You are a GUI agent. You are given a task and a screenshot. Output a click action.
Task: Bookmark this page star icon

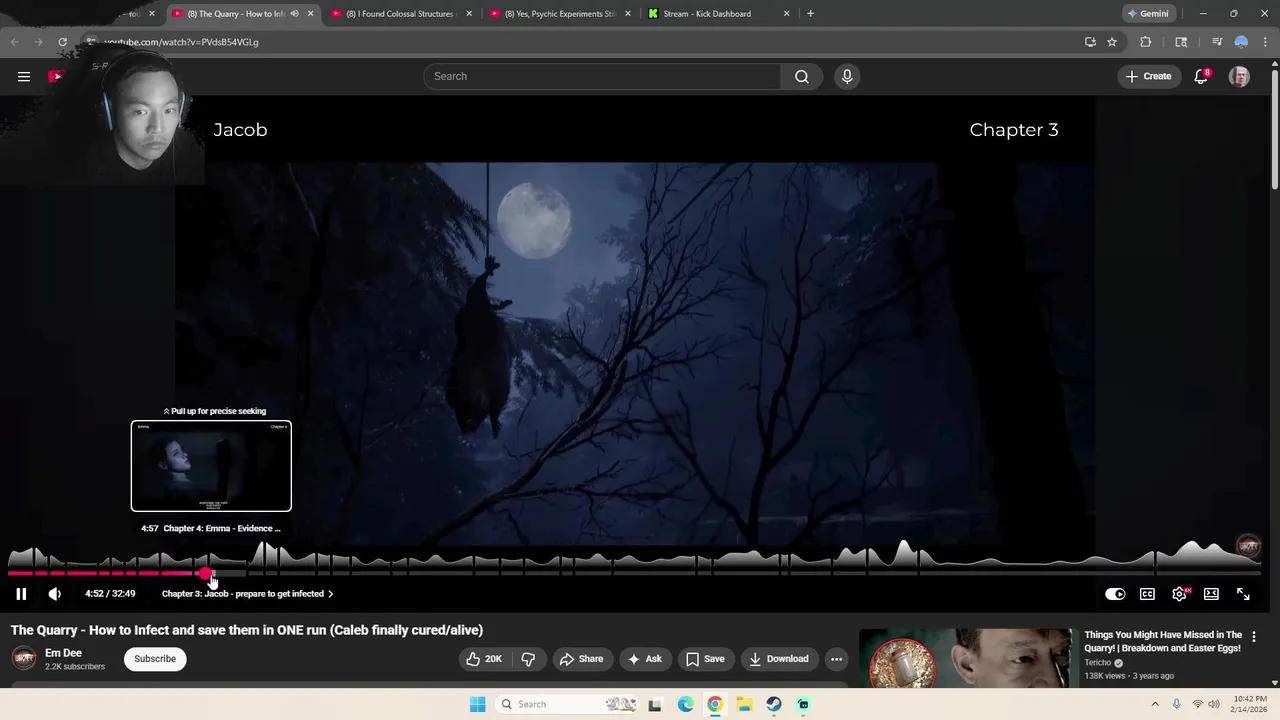pyautogui.click(x=1112, y=42)
